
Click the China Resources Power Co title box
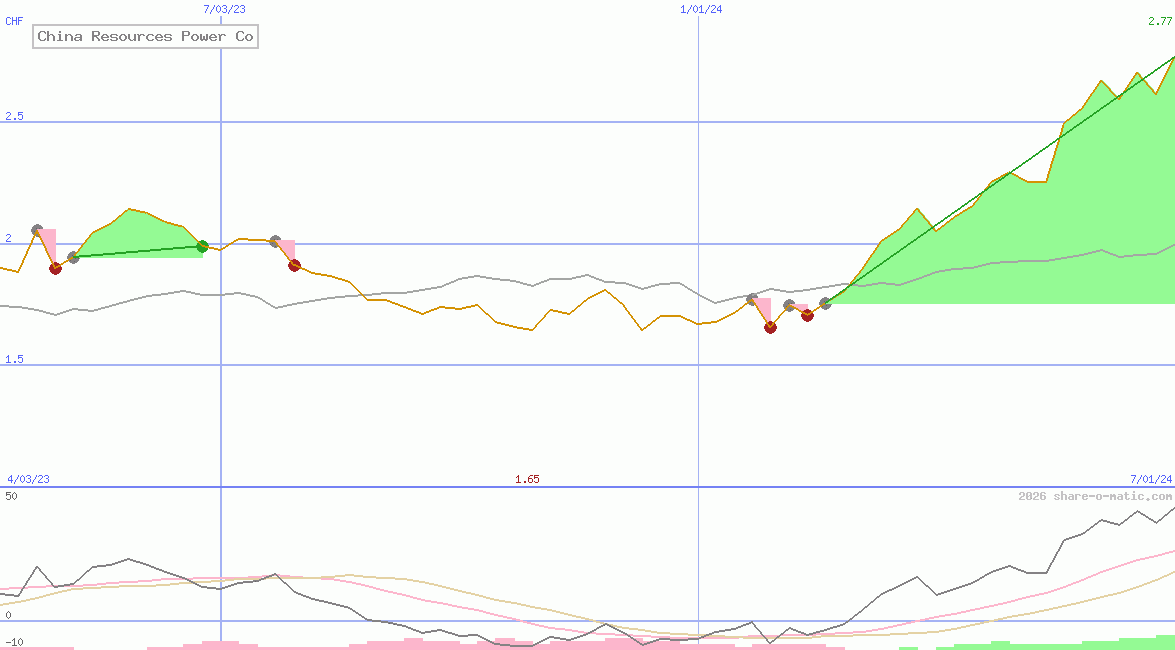[x=145, y=36]
